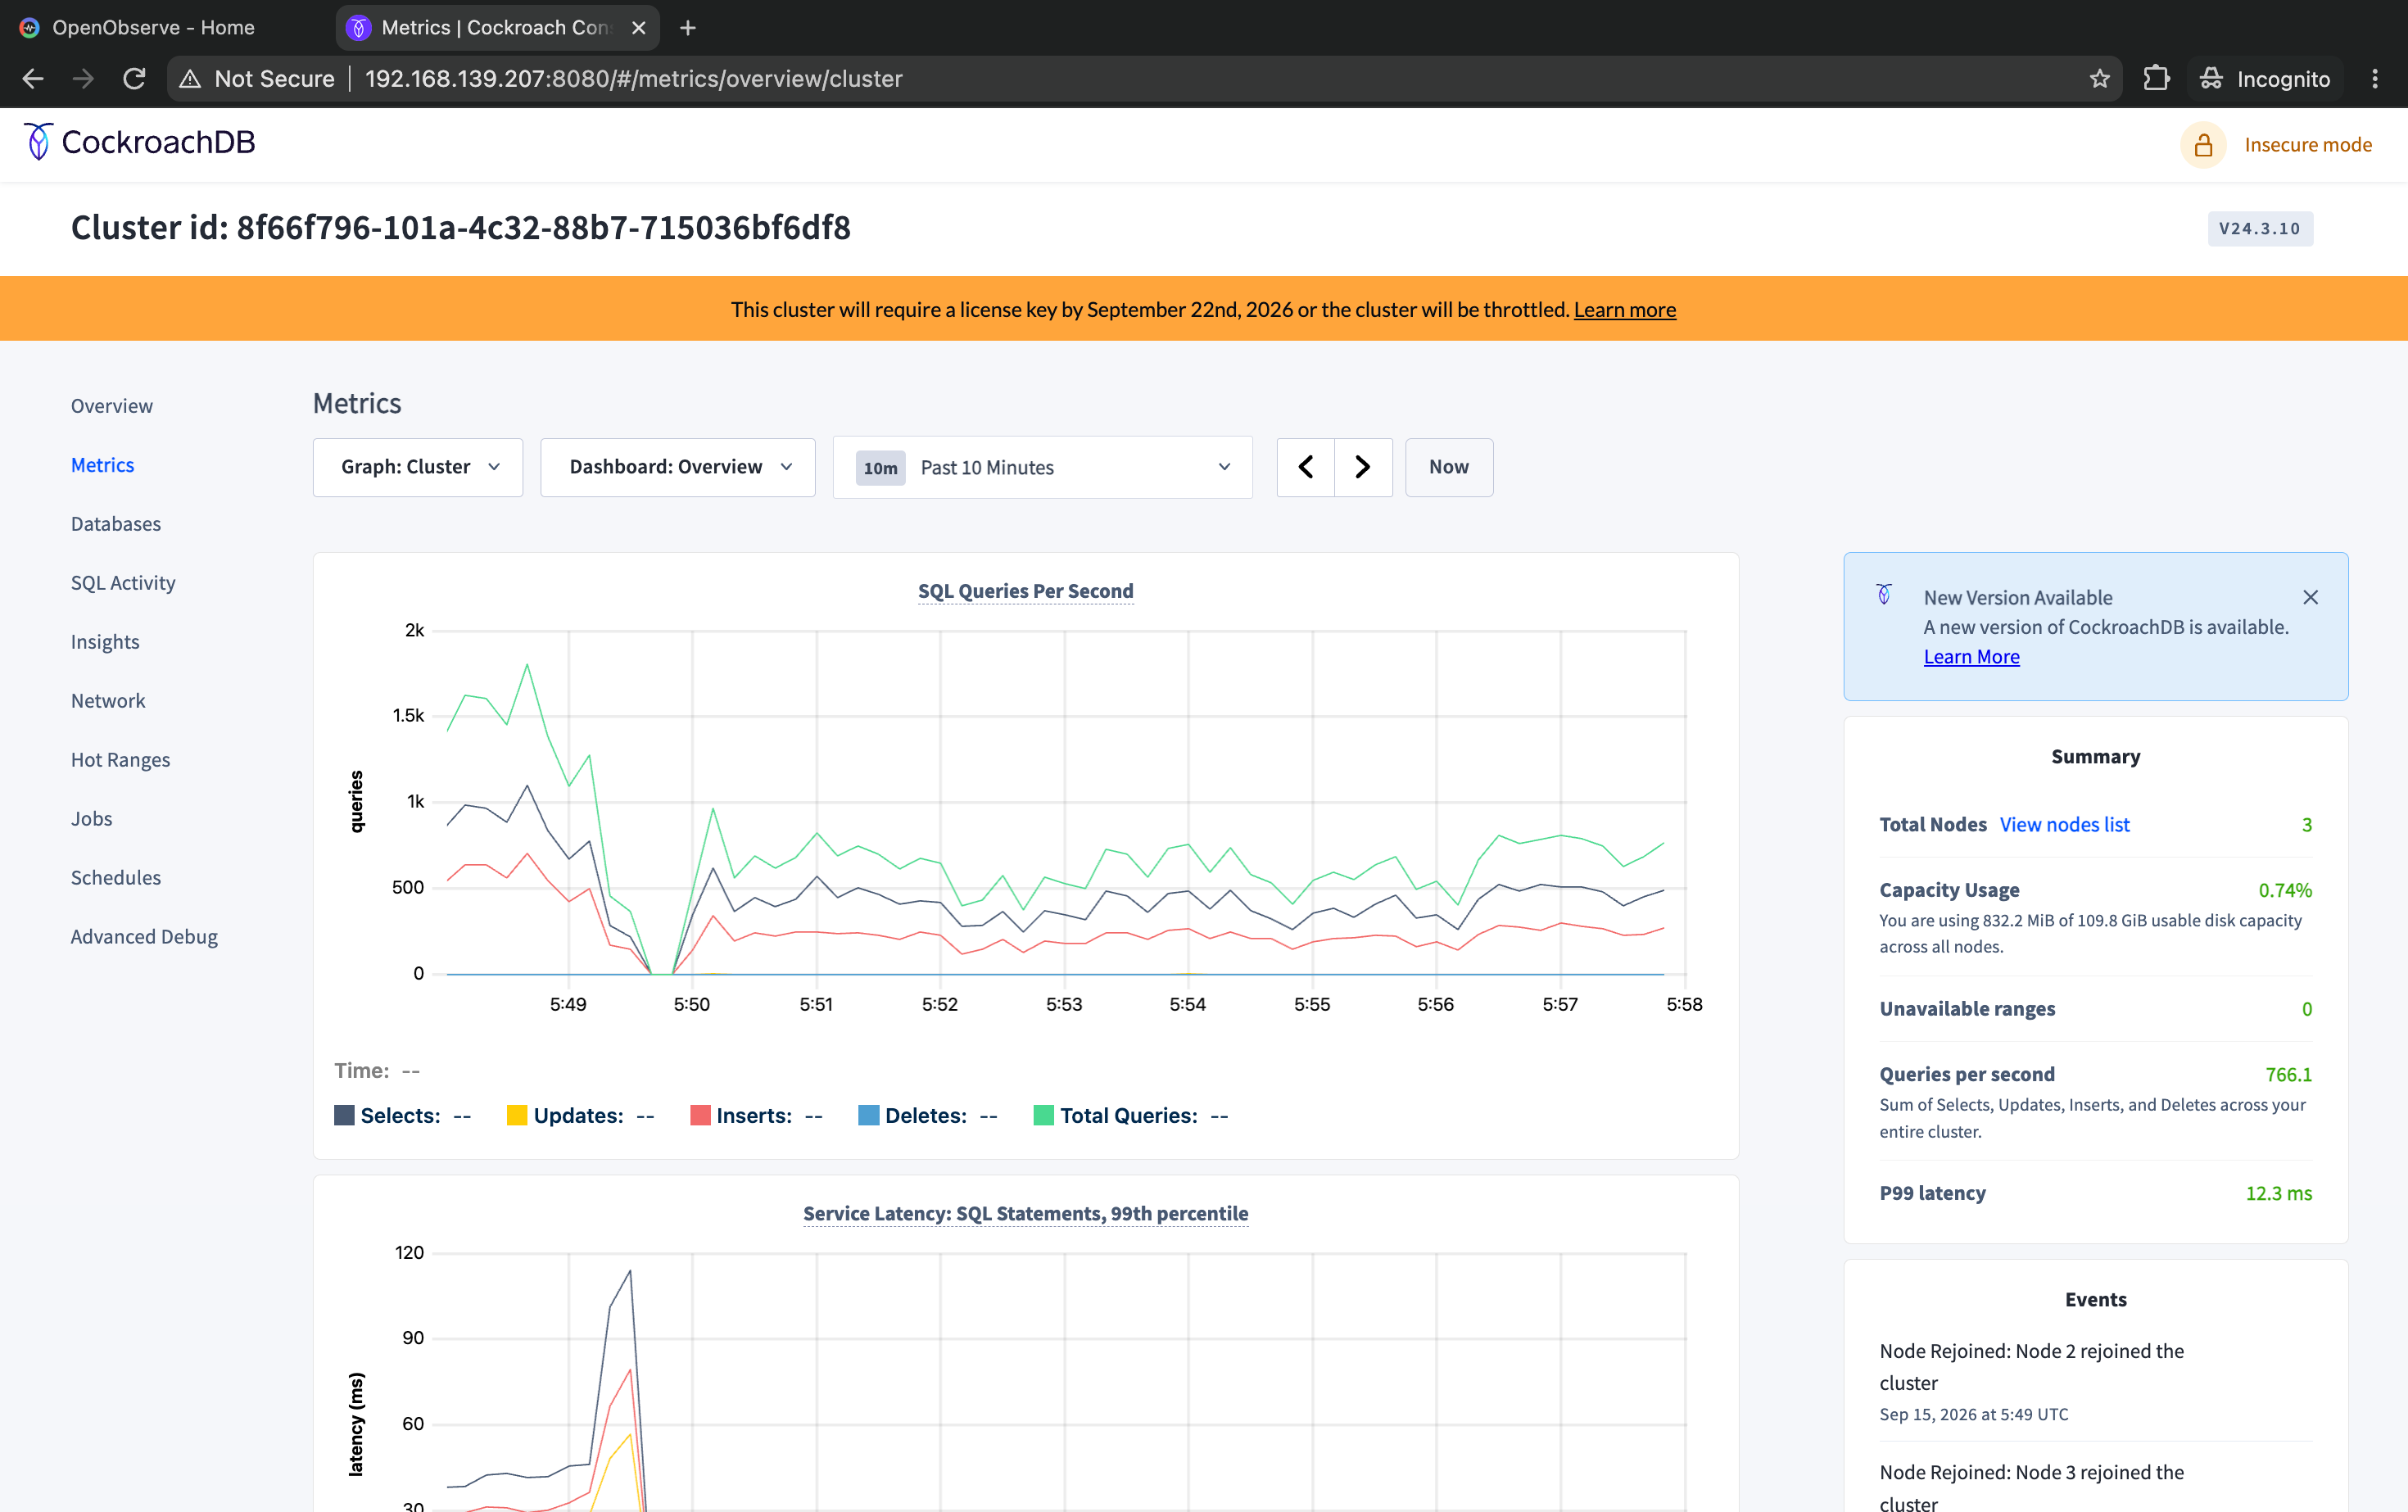The image size is (2408, 1512).
Task: Click the Total Nodes count 3
Action: pyautogui.click(x=2307, y=825)
